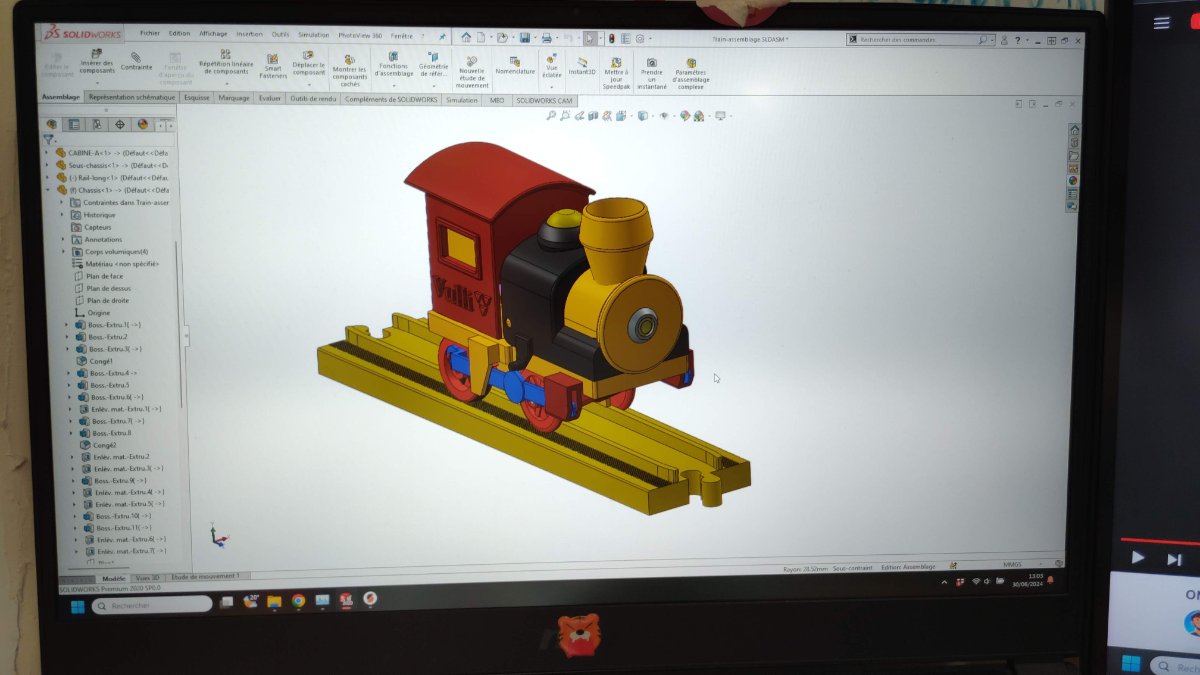
Task: Select the Contrainte (mate) tool
Action: pyautogui.click(x=136, y=60)
